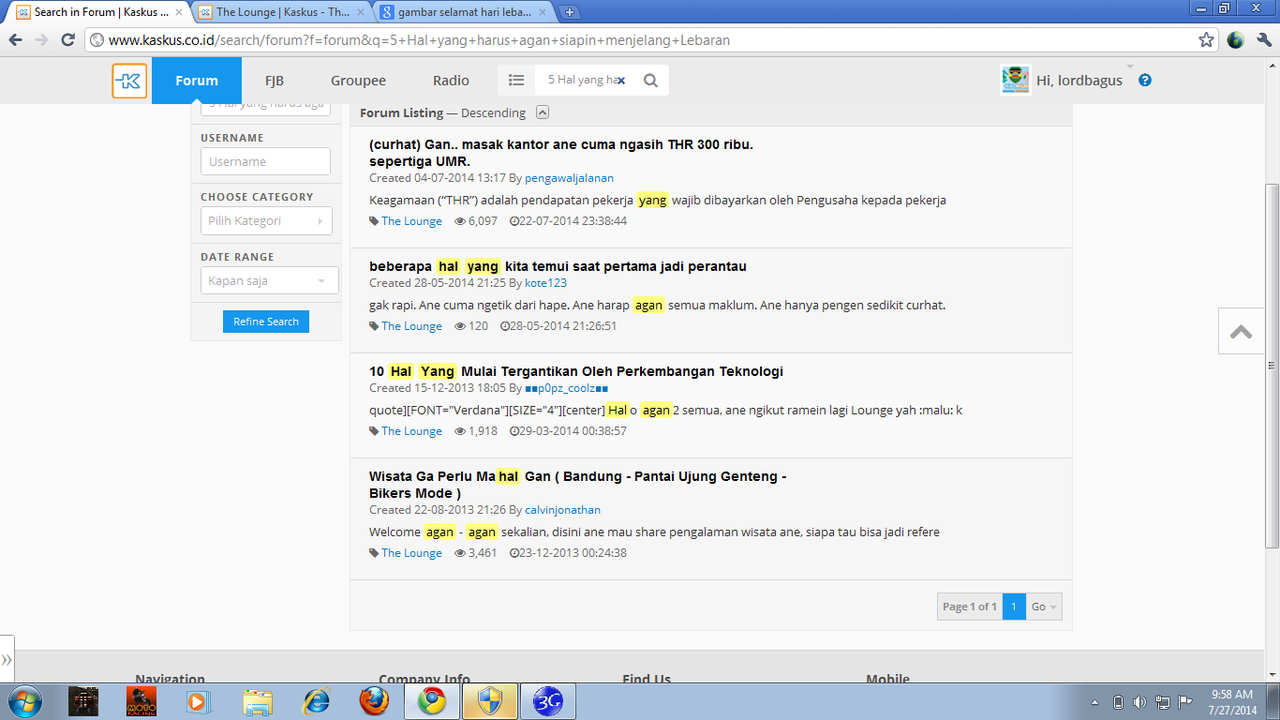Visit kote123 user profile
This screenshot has width=1280, height=720.
[x=546, y=283]
